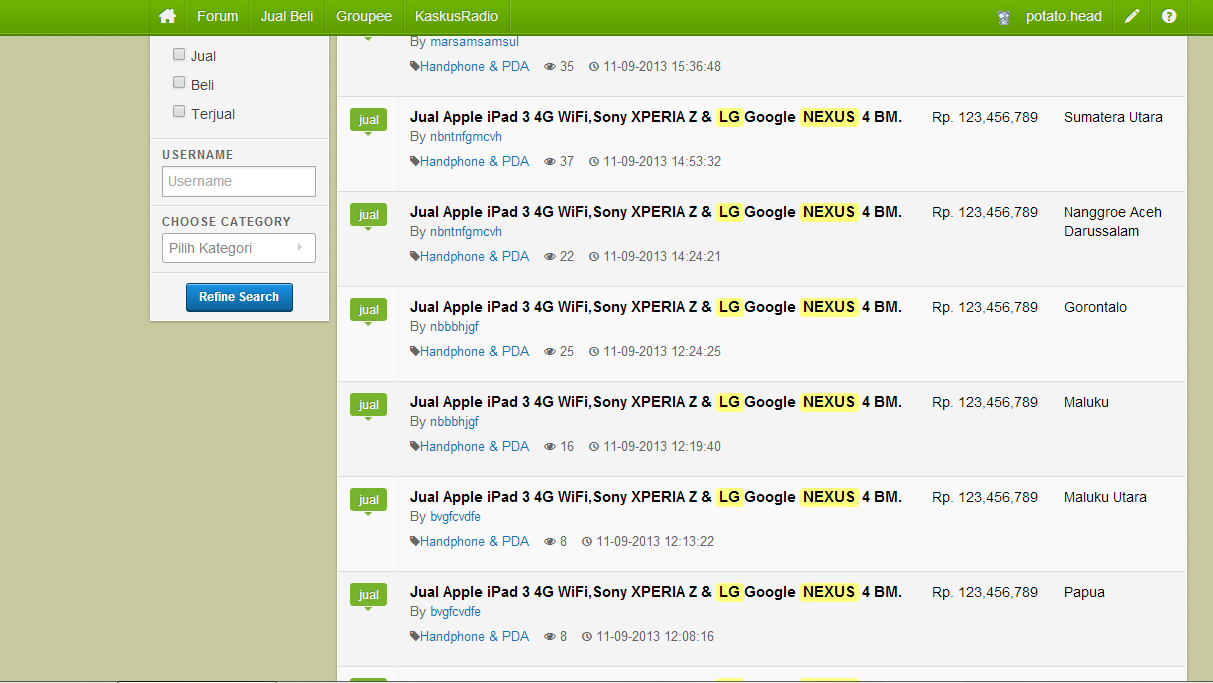Click clock icon beside 11-09-2013 15:36:48
The height and width of the screenshot is (683, 1213).
(594, 67)
